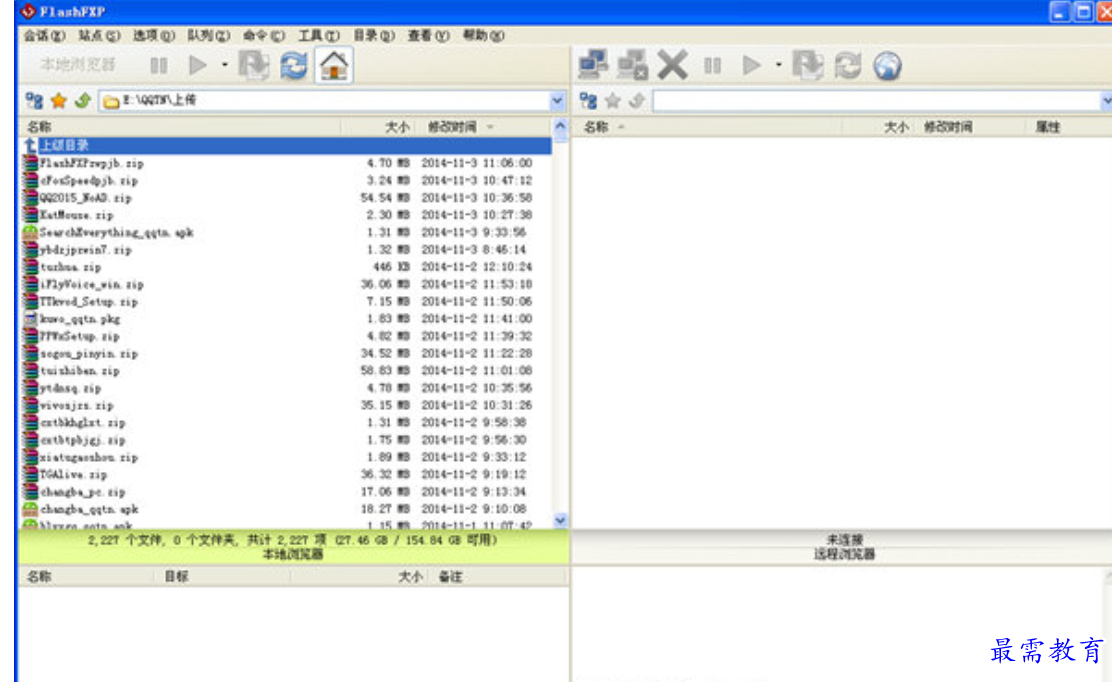1112x682 pixels.
Task: Select TGAlive.zip file
Action: click(73, 475)
